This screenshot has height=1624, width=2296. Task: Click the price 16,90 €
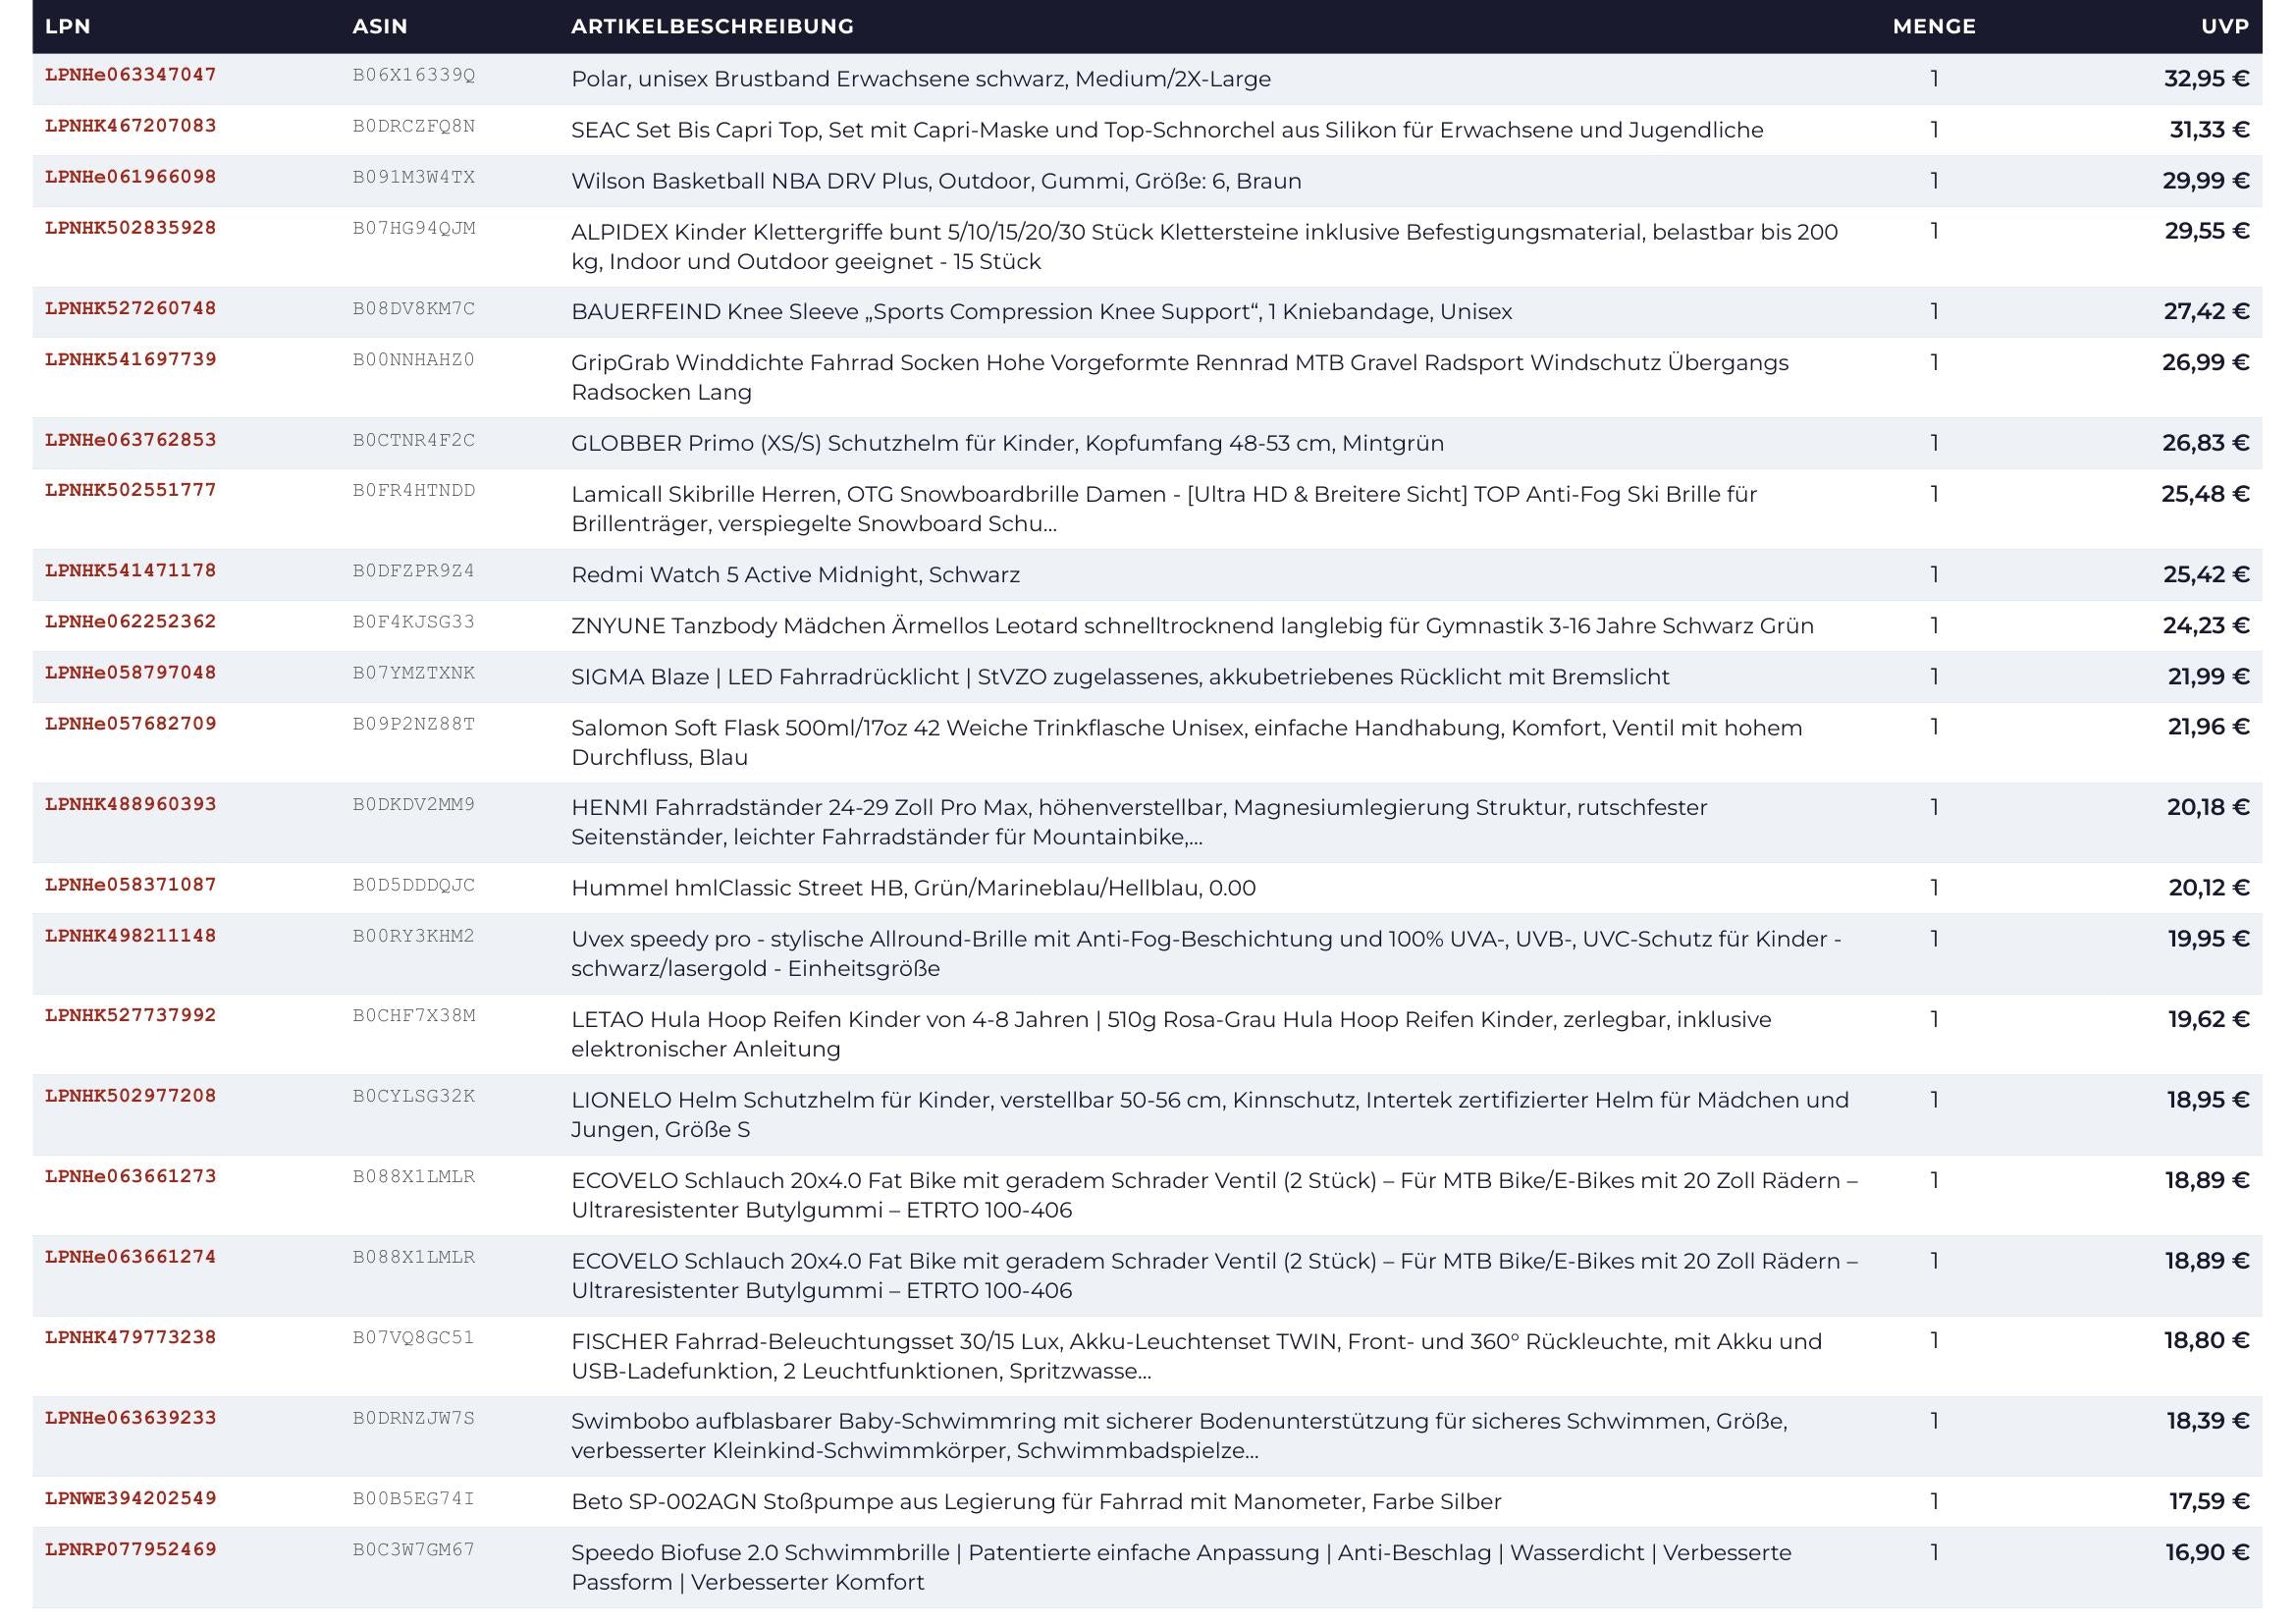2207,1553
